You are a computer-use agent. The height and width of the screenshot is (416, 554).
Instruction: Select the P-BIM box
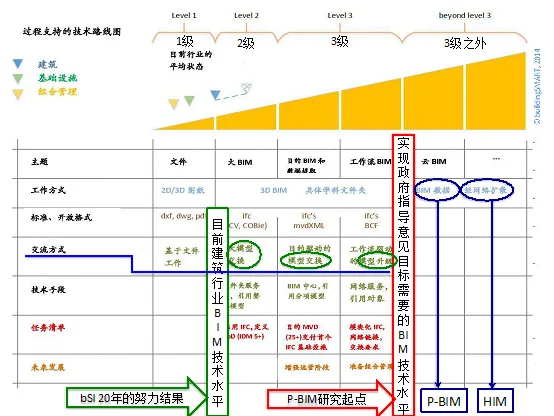(x=444, y=400)
